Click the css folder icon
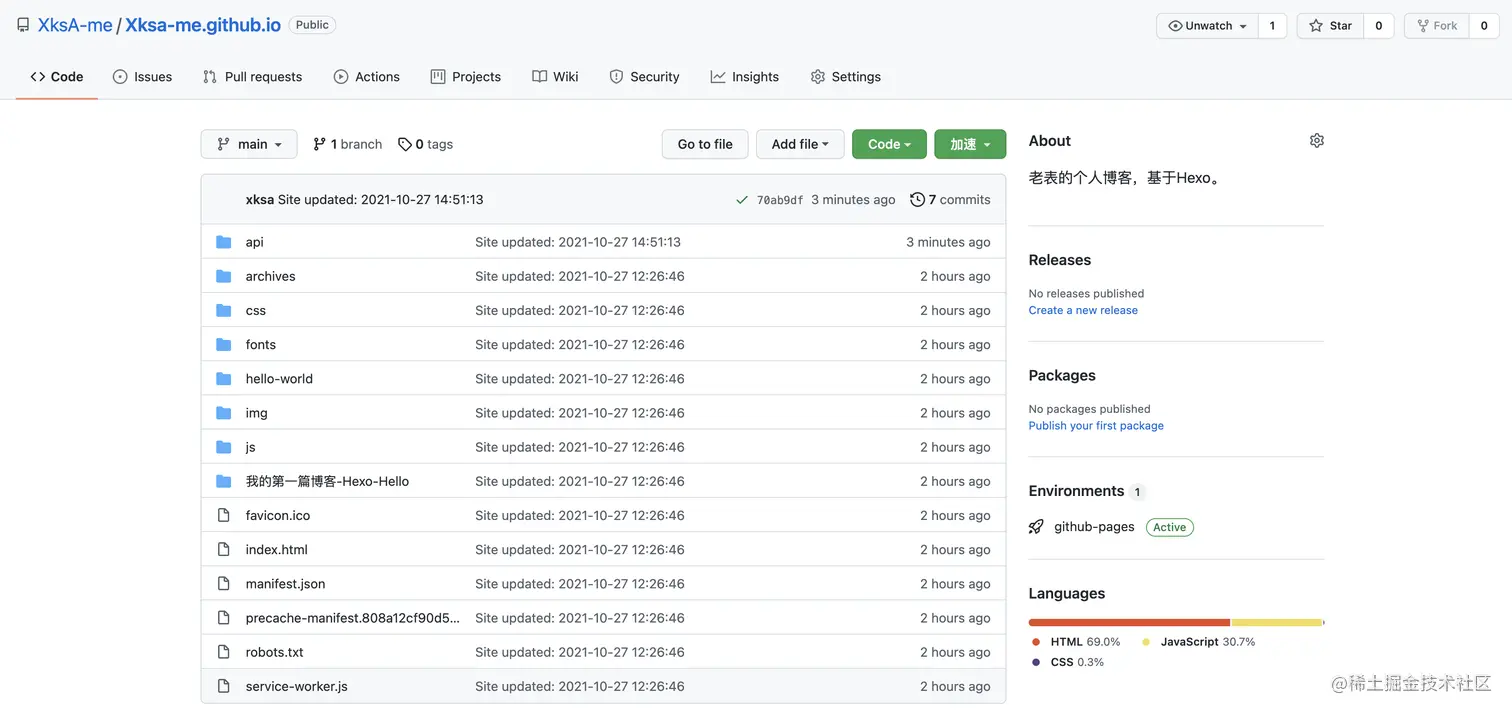Image resolution: width=1512 pixels, height=714 pixels. pyautogui.click(x=224, y=310)
